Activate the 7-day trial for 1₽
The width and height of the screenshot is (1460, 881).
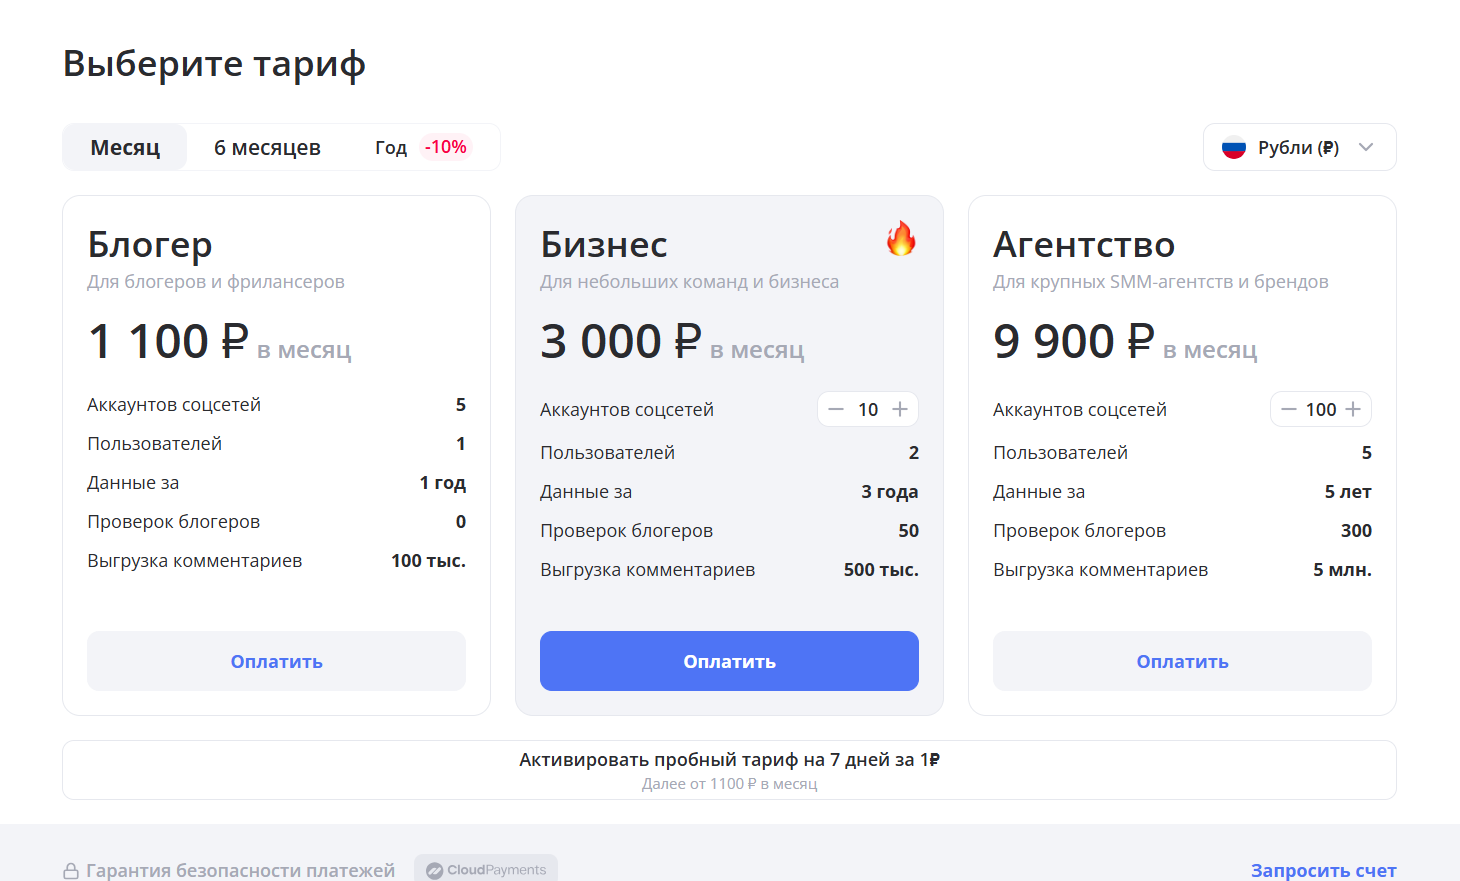point(729,760)
